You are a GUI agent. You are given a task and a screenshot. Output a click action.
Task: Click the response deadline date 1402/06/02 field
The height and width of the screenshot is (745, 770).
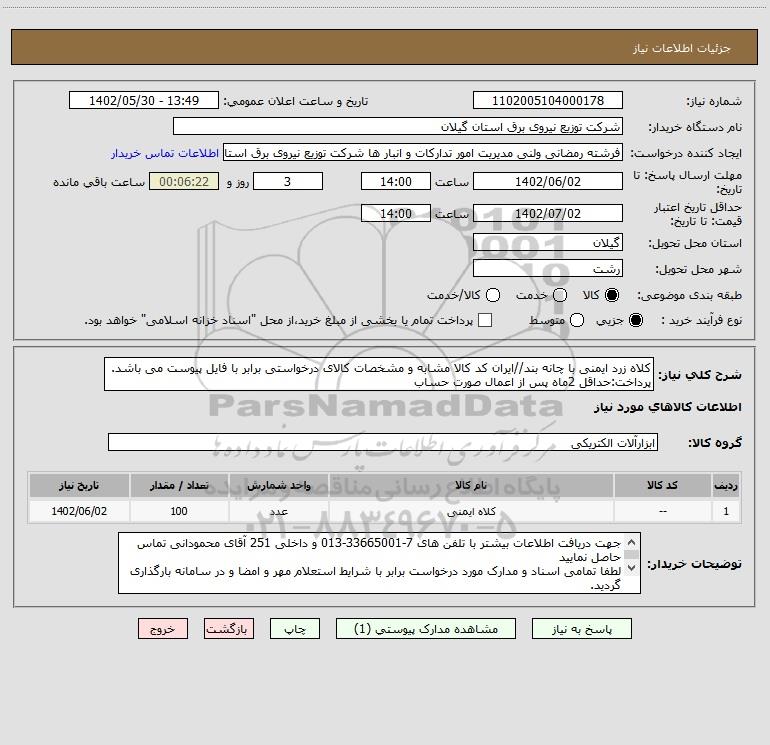[x=548, y=181]
